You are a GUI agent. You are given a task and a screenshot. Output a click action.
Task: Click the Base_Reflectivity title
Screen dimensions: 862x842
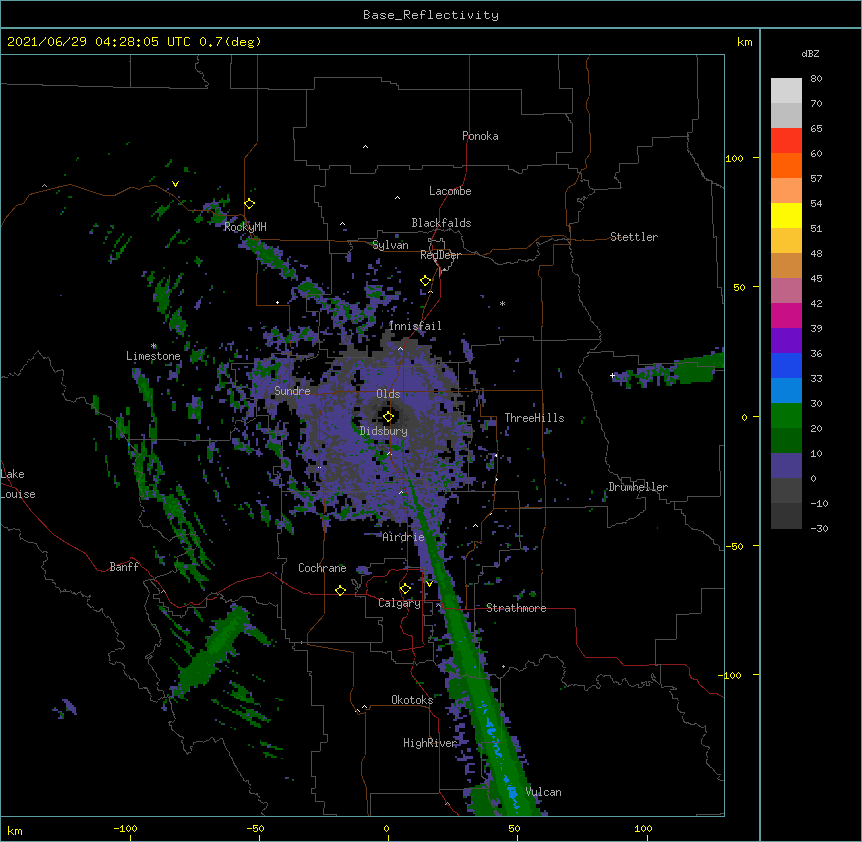click(431, 15)
